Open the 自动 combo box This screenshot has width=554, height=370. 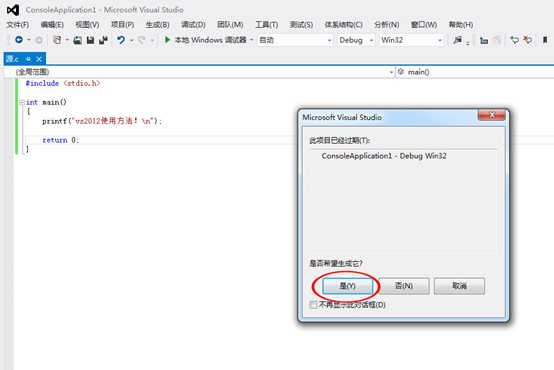click(x=295, y=40)
